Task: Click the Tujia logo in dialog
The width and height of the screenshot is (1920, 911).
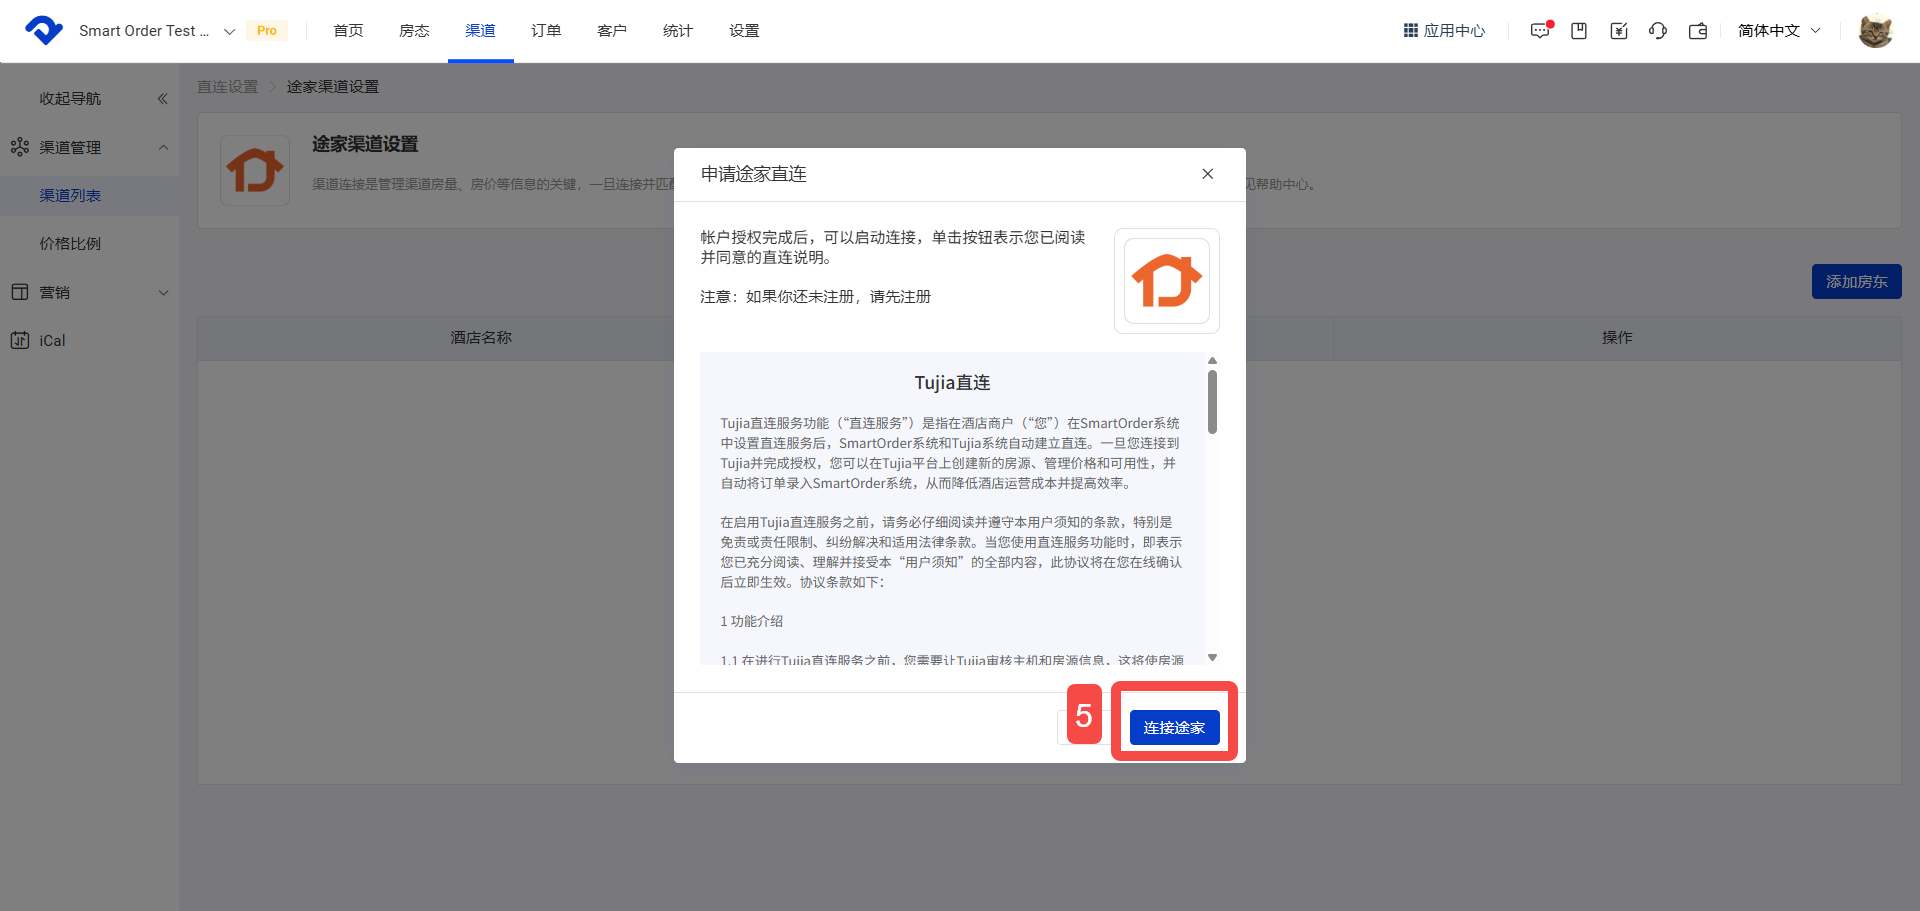Action: tap(1166, 281)
